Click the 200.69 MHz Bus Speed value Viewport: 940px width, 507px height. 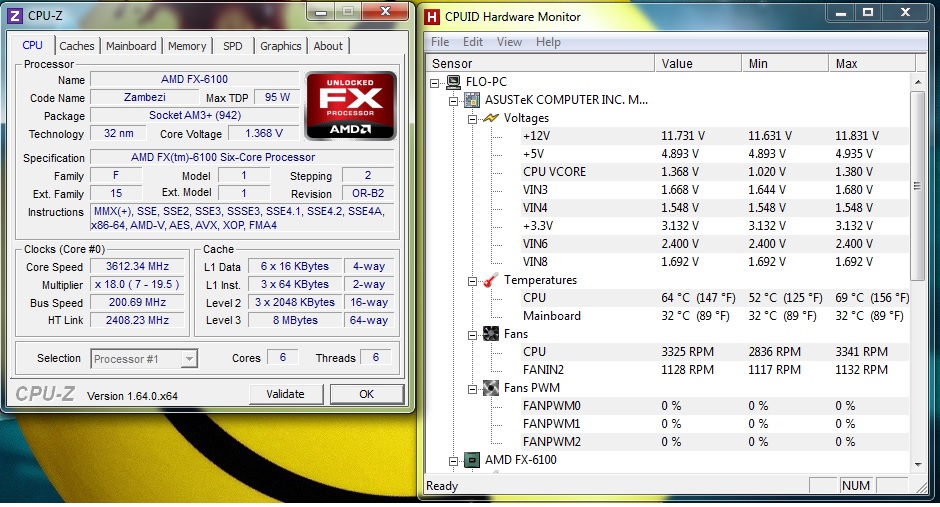point(137,303)
